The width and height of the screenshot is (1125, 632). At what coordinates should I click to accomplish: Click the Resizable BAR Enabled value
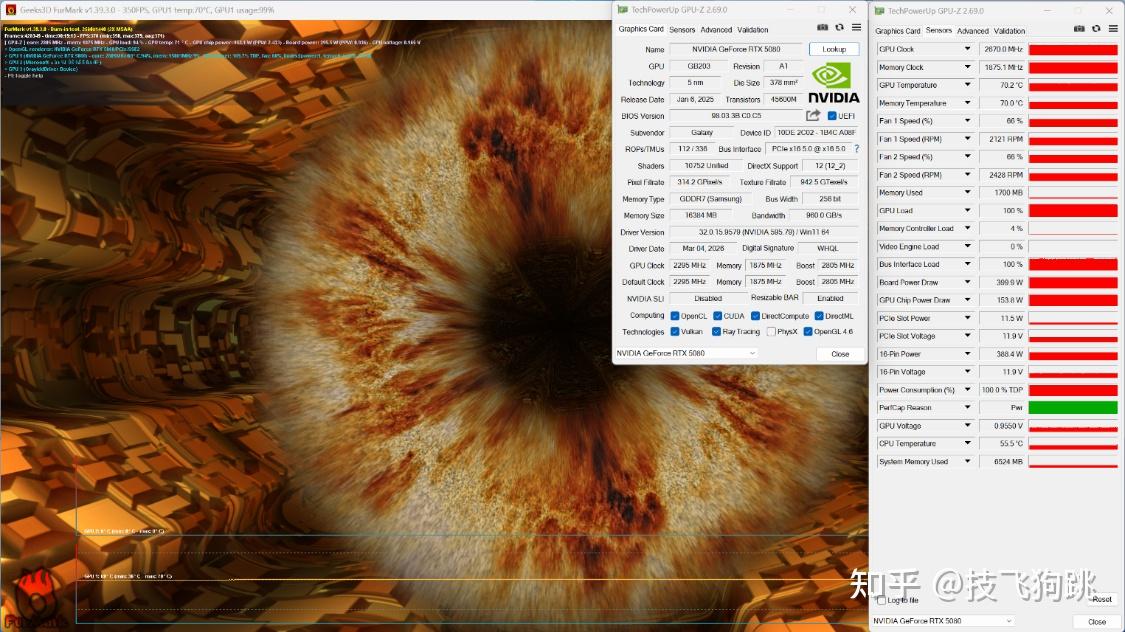tap(830, 298)
